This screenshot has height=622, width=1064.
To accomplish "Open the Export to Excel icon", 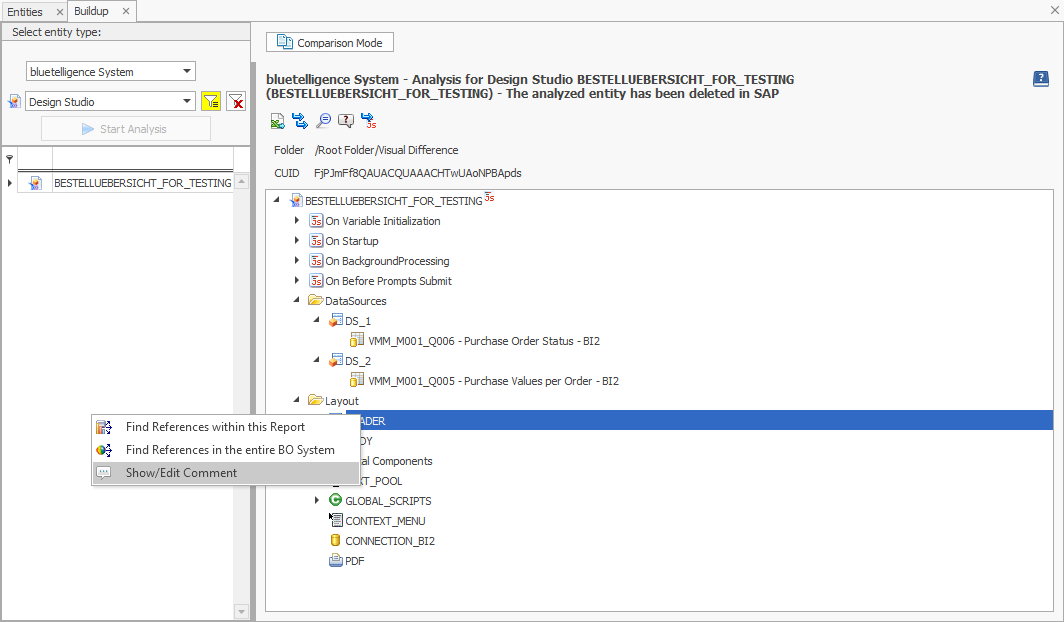I will pos(276,120).
